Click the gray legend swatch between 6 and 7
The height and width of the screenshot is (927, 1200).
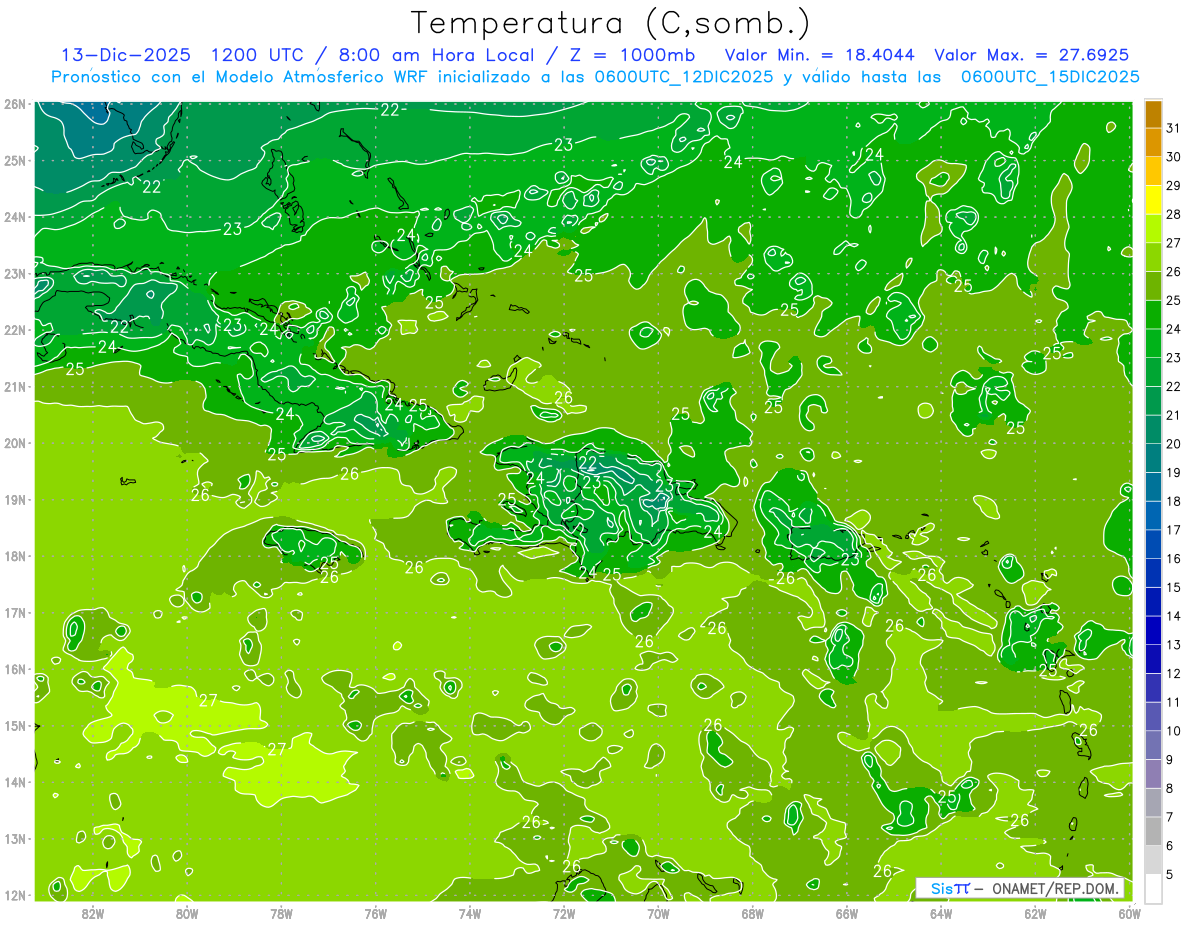(1153, 831)
